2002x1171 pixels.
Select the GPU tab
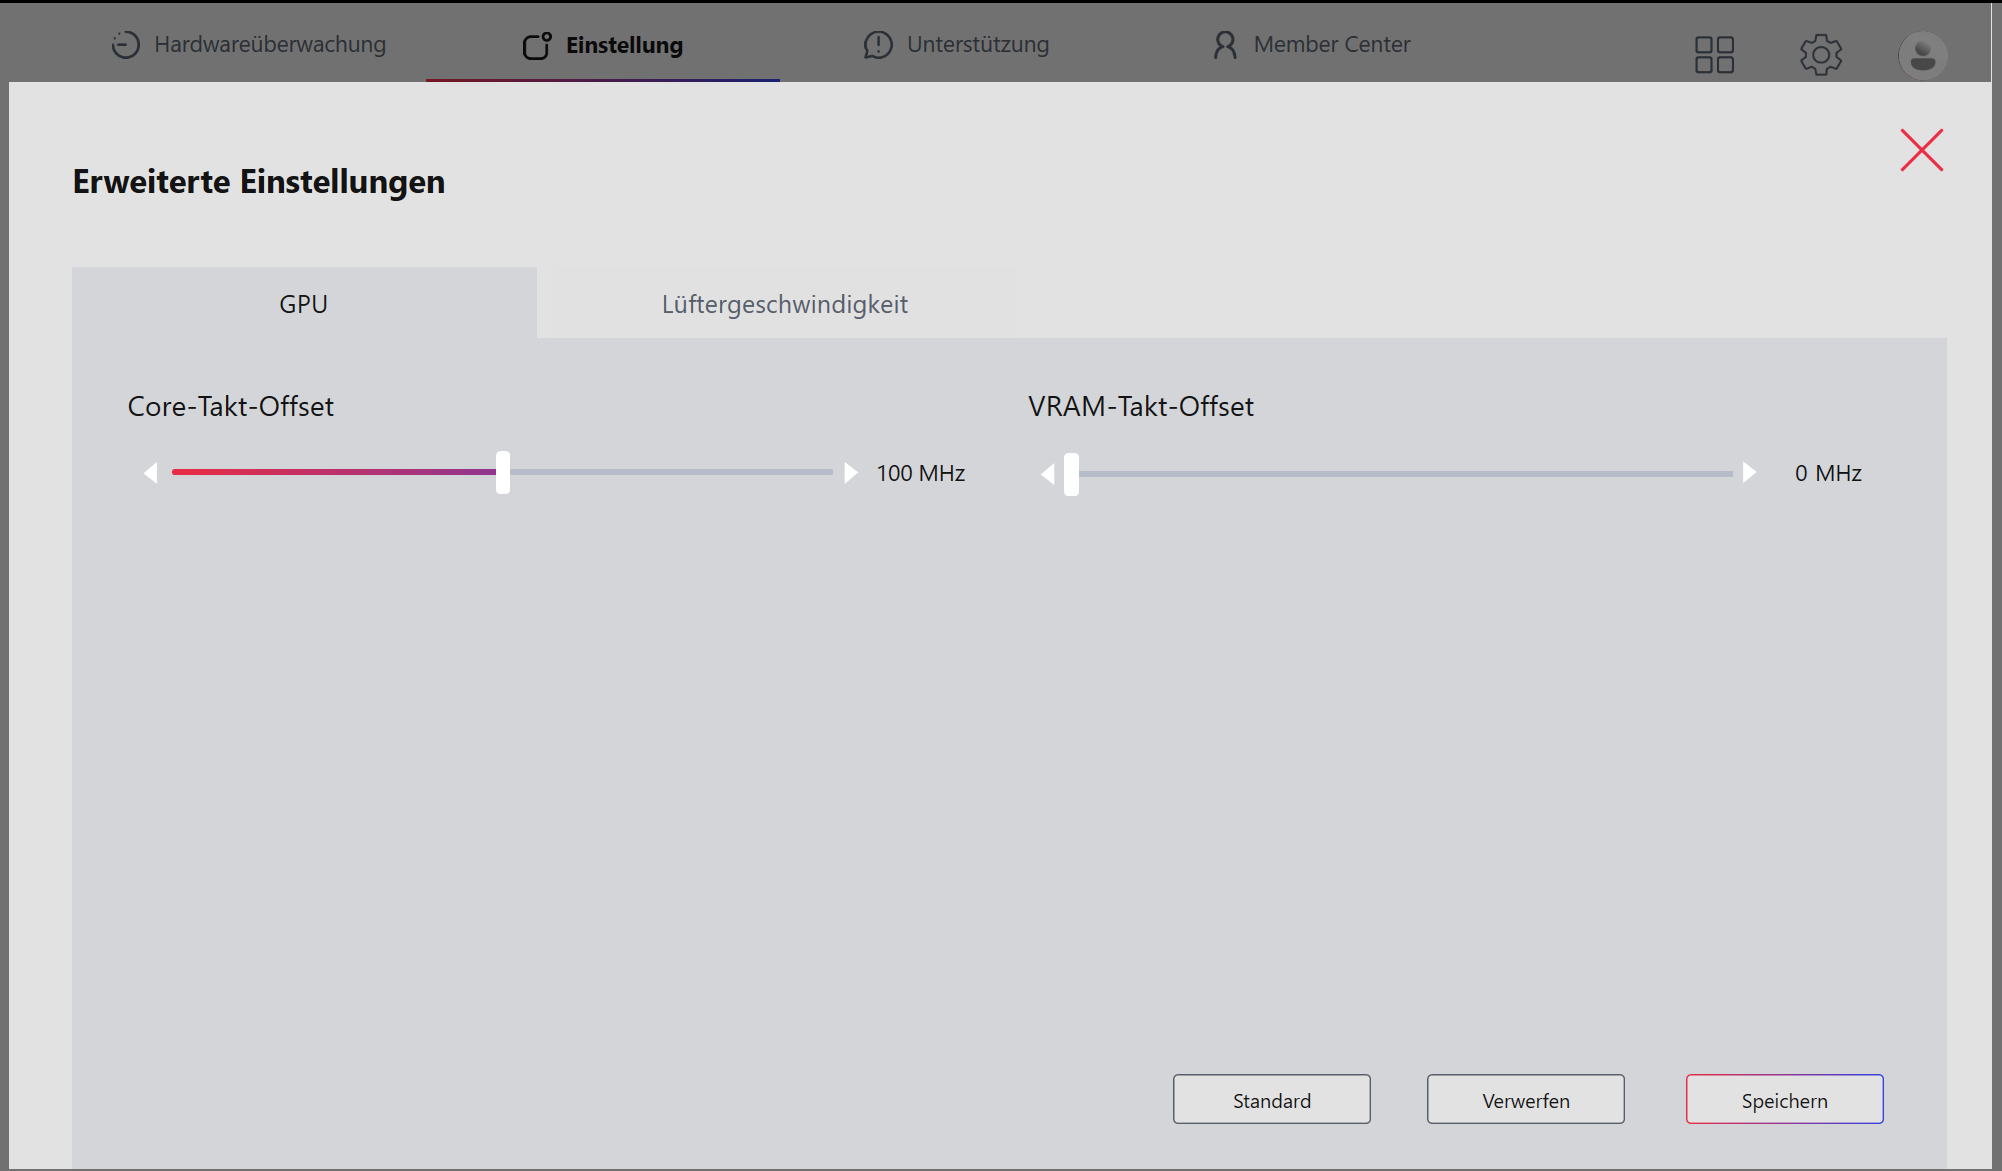303,304
